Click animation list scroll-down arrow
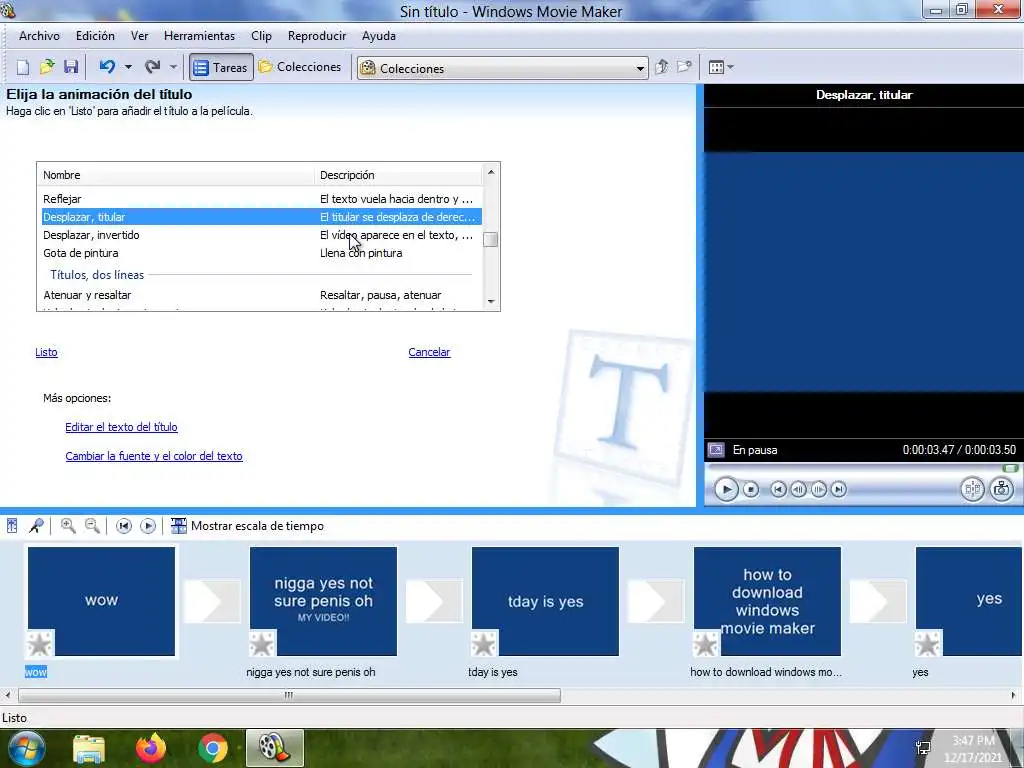 (x=490, y=302)
